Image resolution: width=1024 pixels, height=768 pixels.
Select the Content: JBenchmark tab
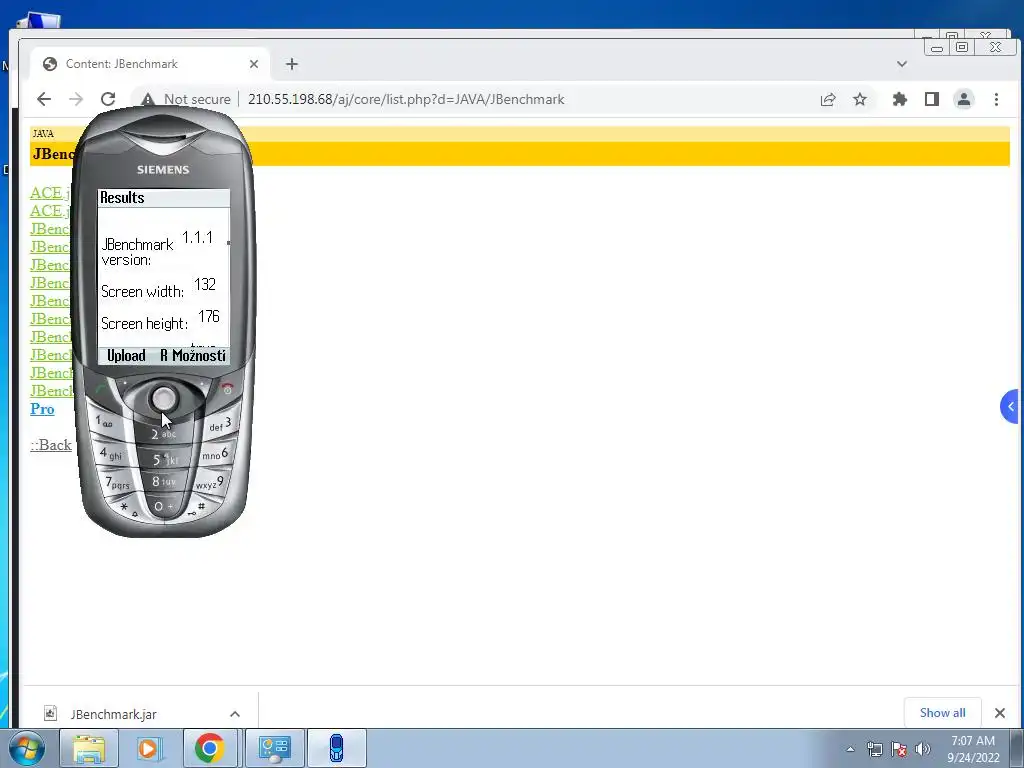point(150,64)
